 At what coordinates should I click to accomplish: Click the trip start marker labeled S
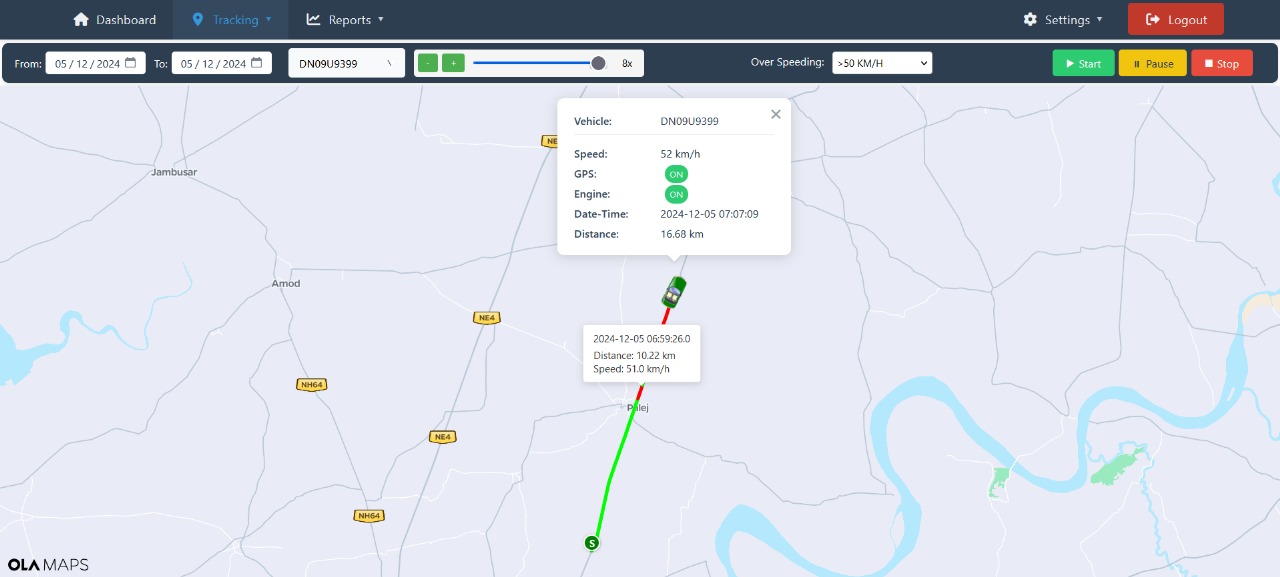590,543
